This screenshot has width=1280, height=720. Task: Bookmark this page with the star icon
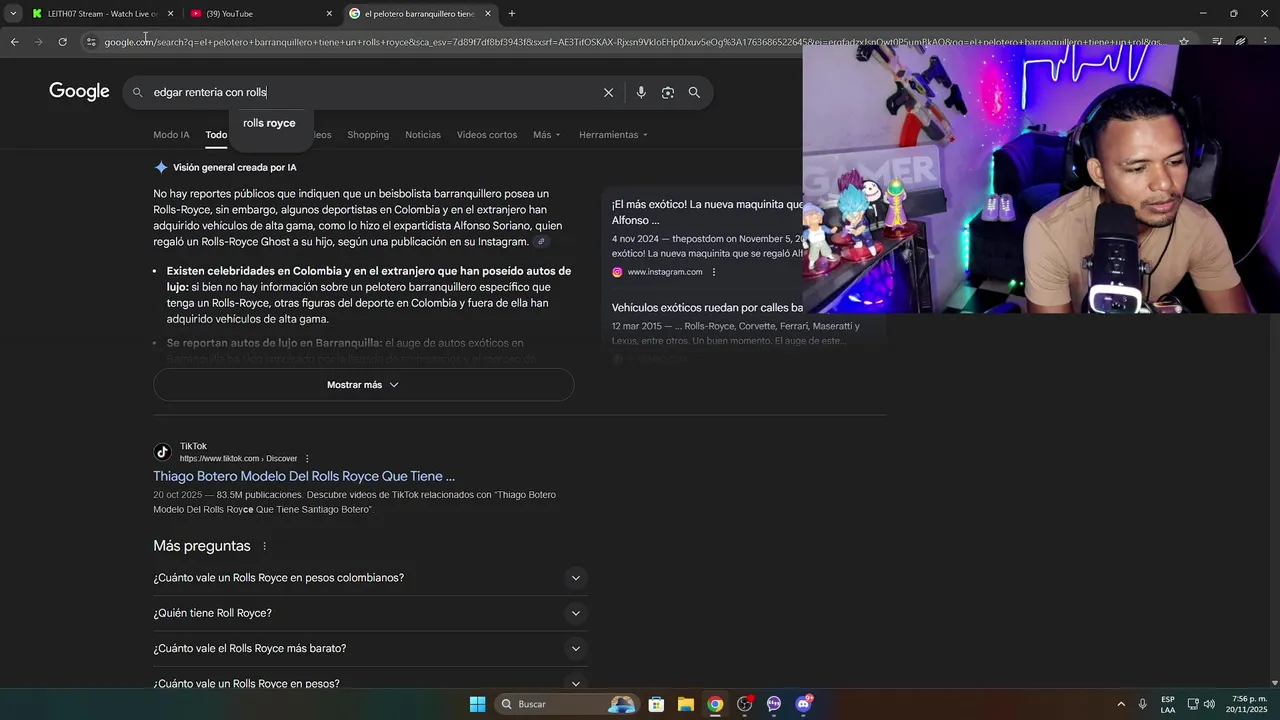click(x=1184, y=42)
